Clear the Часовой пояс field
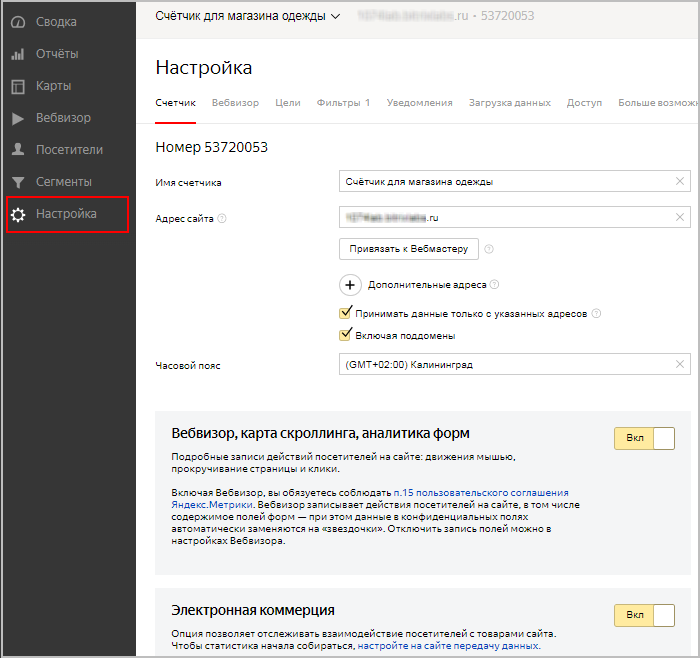The width and height of the screenshot is (700, 658). click(679, 364)
